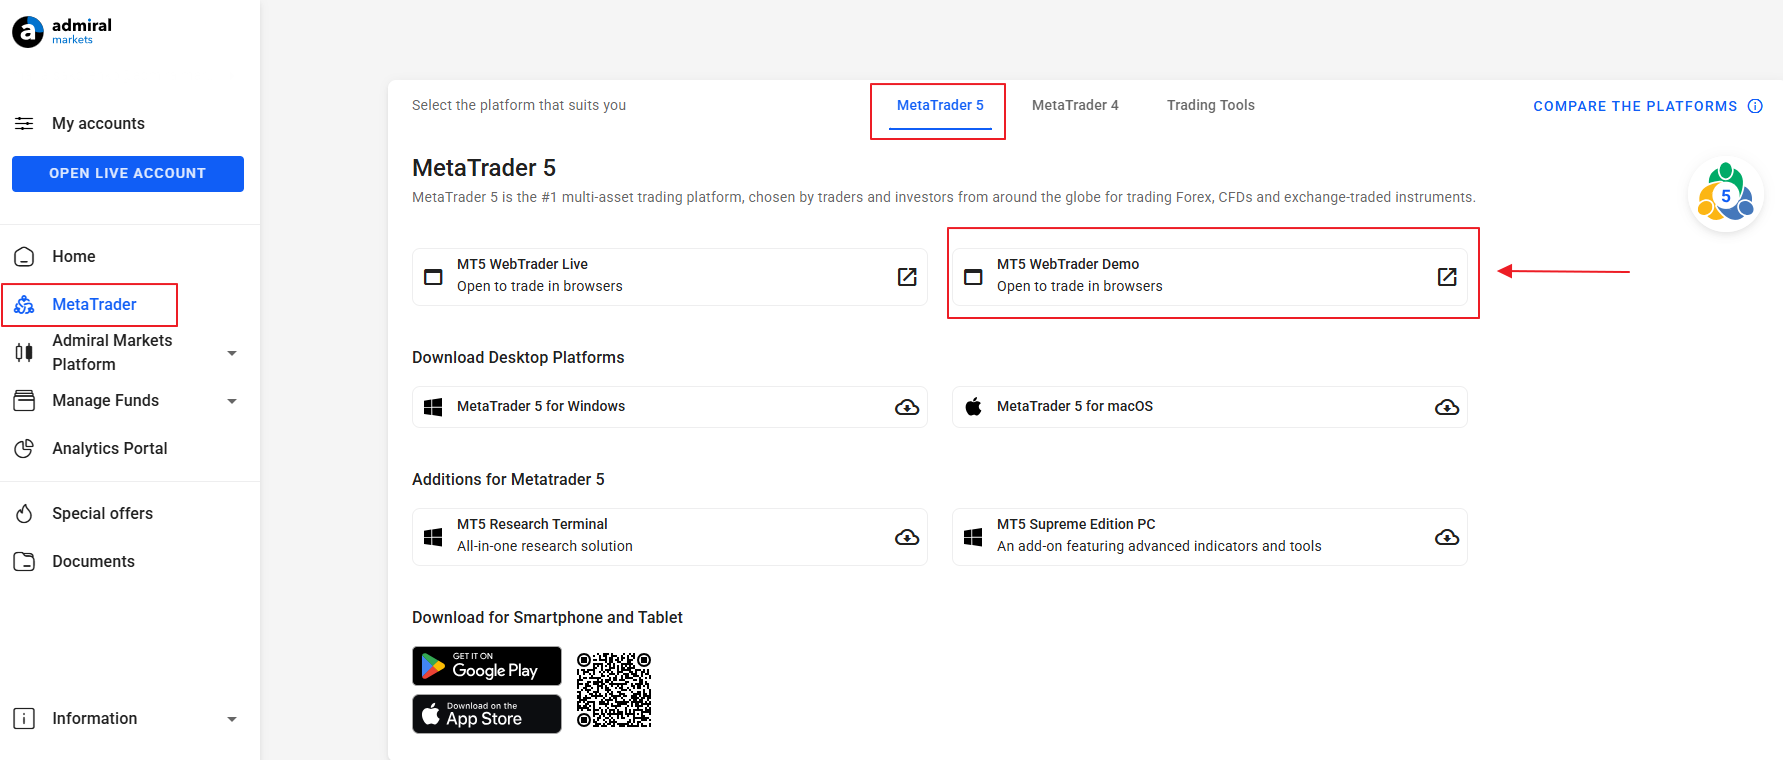Download MT5 Supreme Edition PC cloud icon

[1447, 537]
